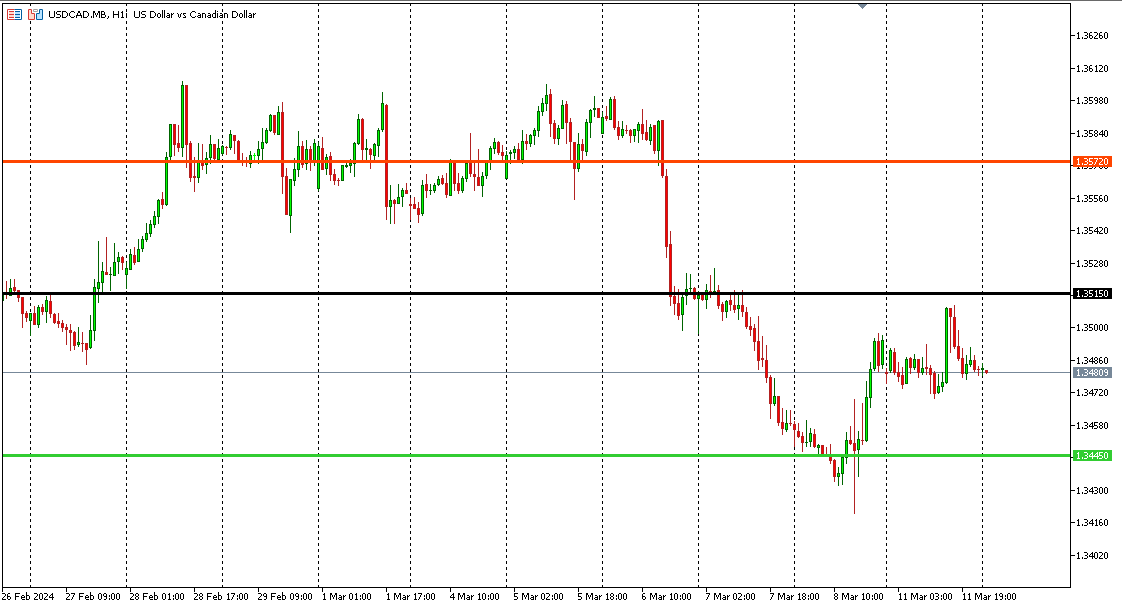
Task: Click the 1.35000 value on price scale
Action: pos(1093,328)
